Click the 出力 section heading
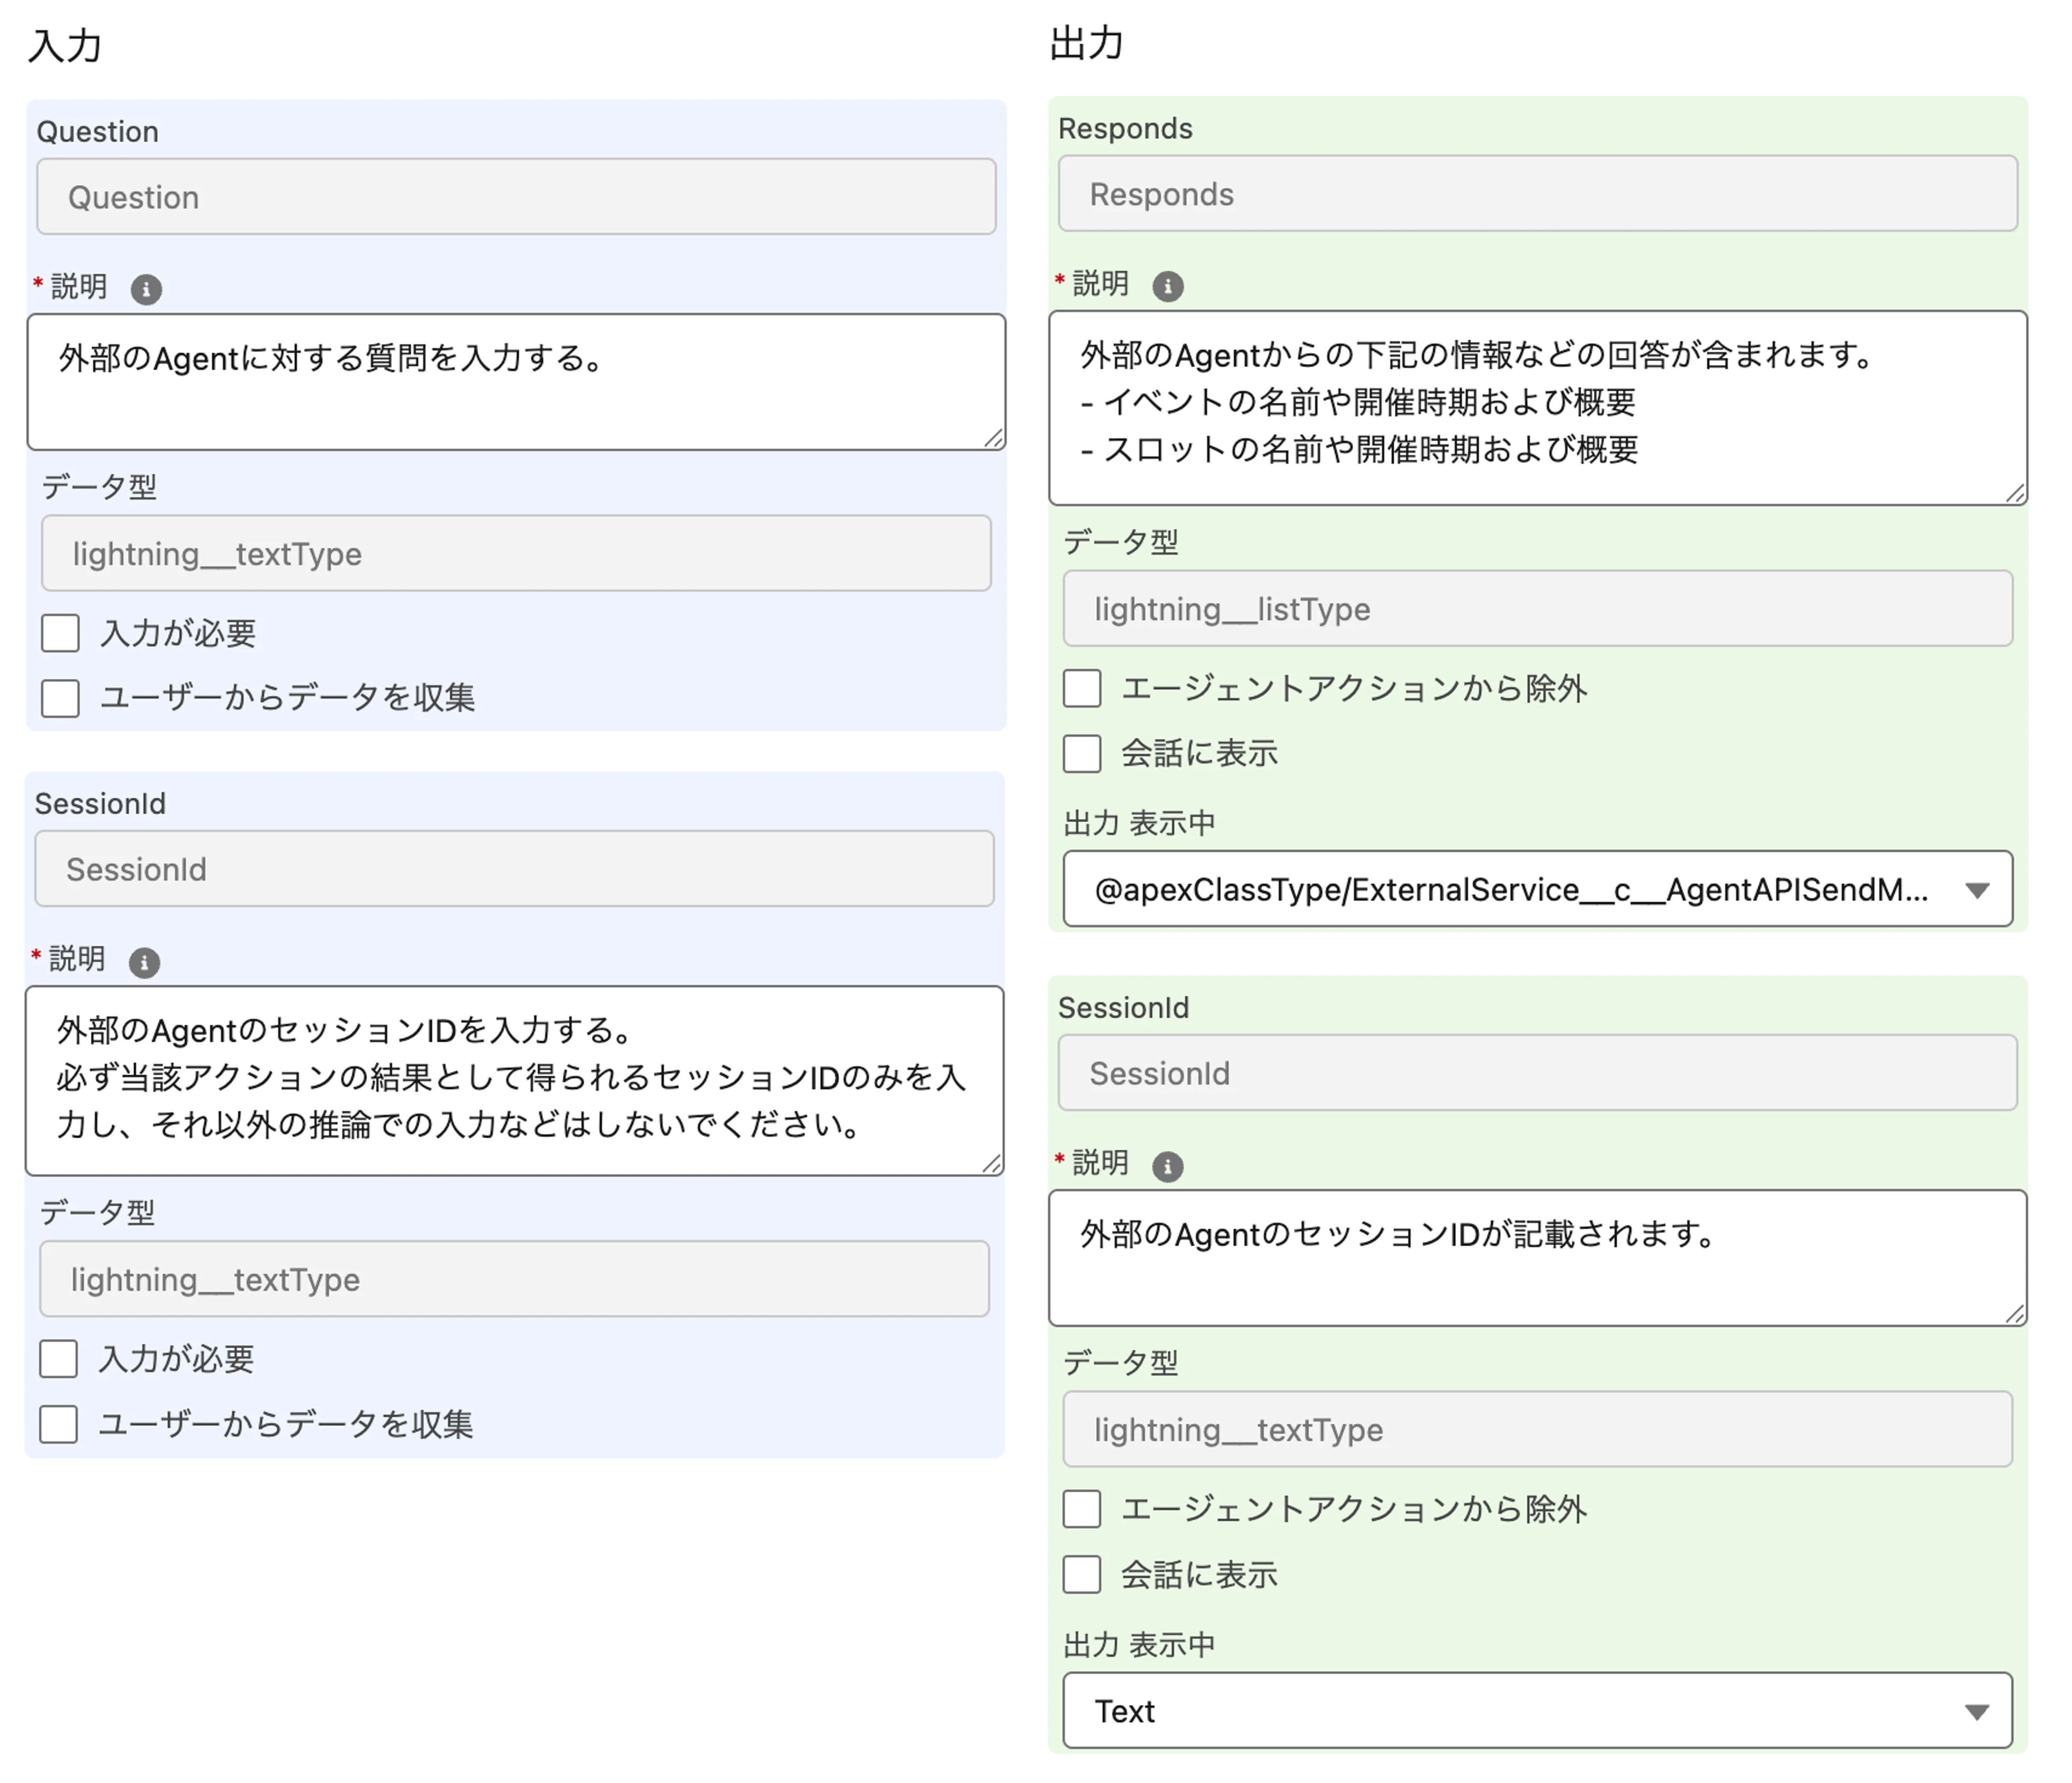The height and width of the screenshot is (1783, 2072). pyautogui.click(x=1087, y=44)
